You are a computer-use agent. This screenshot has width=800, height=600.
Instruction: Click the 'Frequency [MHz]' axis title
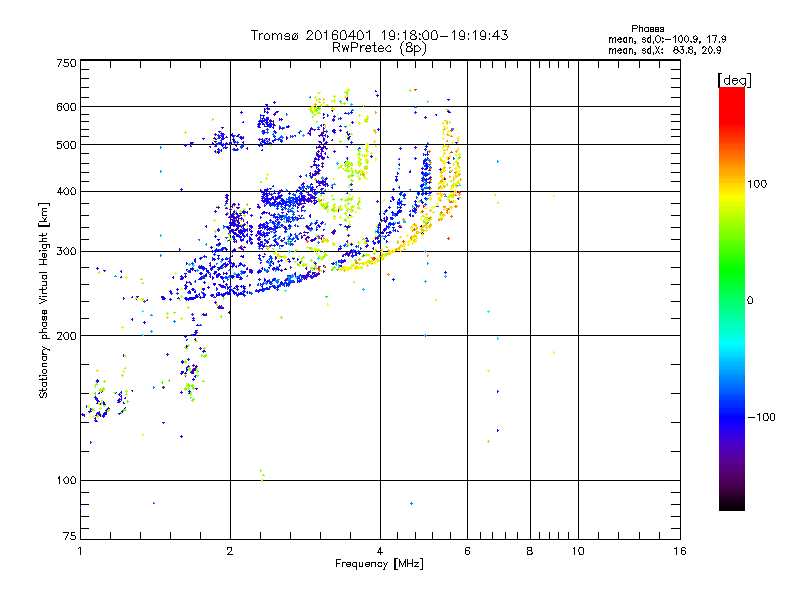coord(379,564)
